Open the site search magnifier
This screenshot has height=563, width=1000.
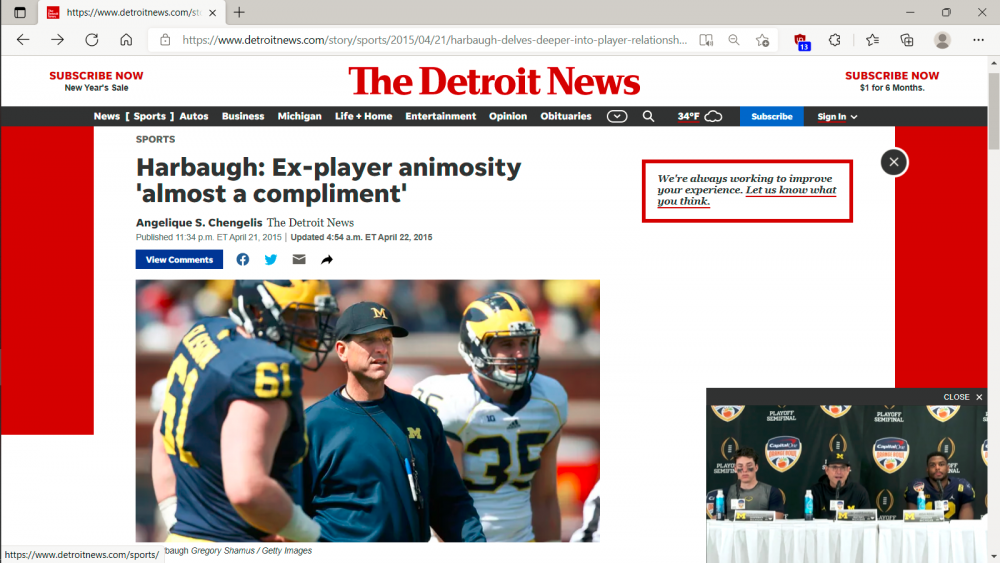coord(648,116)
